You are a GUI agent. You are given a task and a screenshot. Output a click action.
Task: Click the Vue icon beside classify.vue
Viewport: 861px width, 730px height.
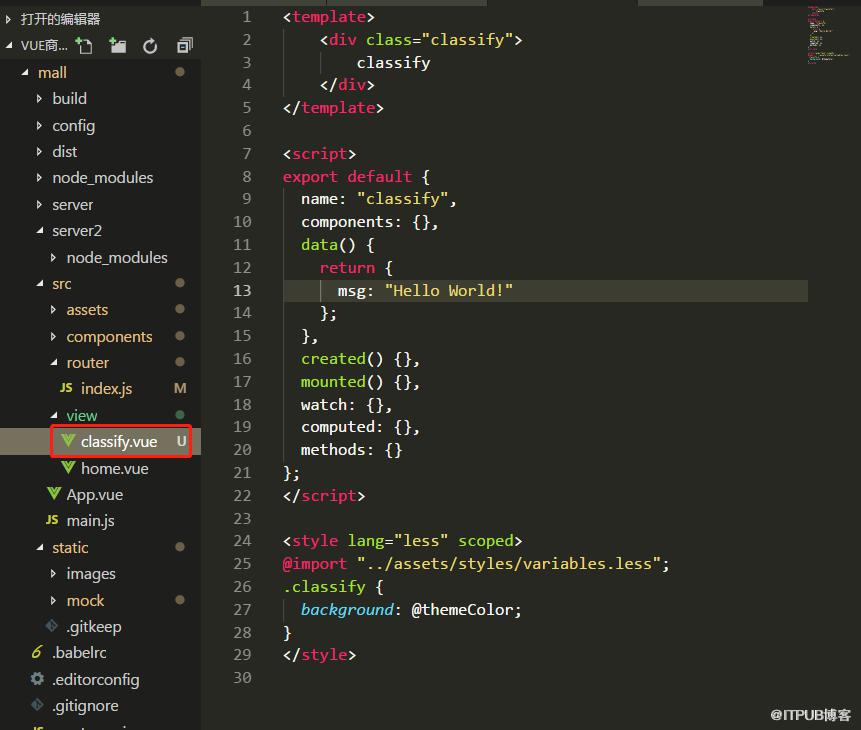(68, 441)
